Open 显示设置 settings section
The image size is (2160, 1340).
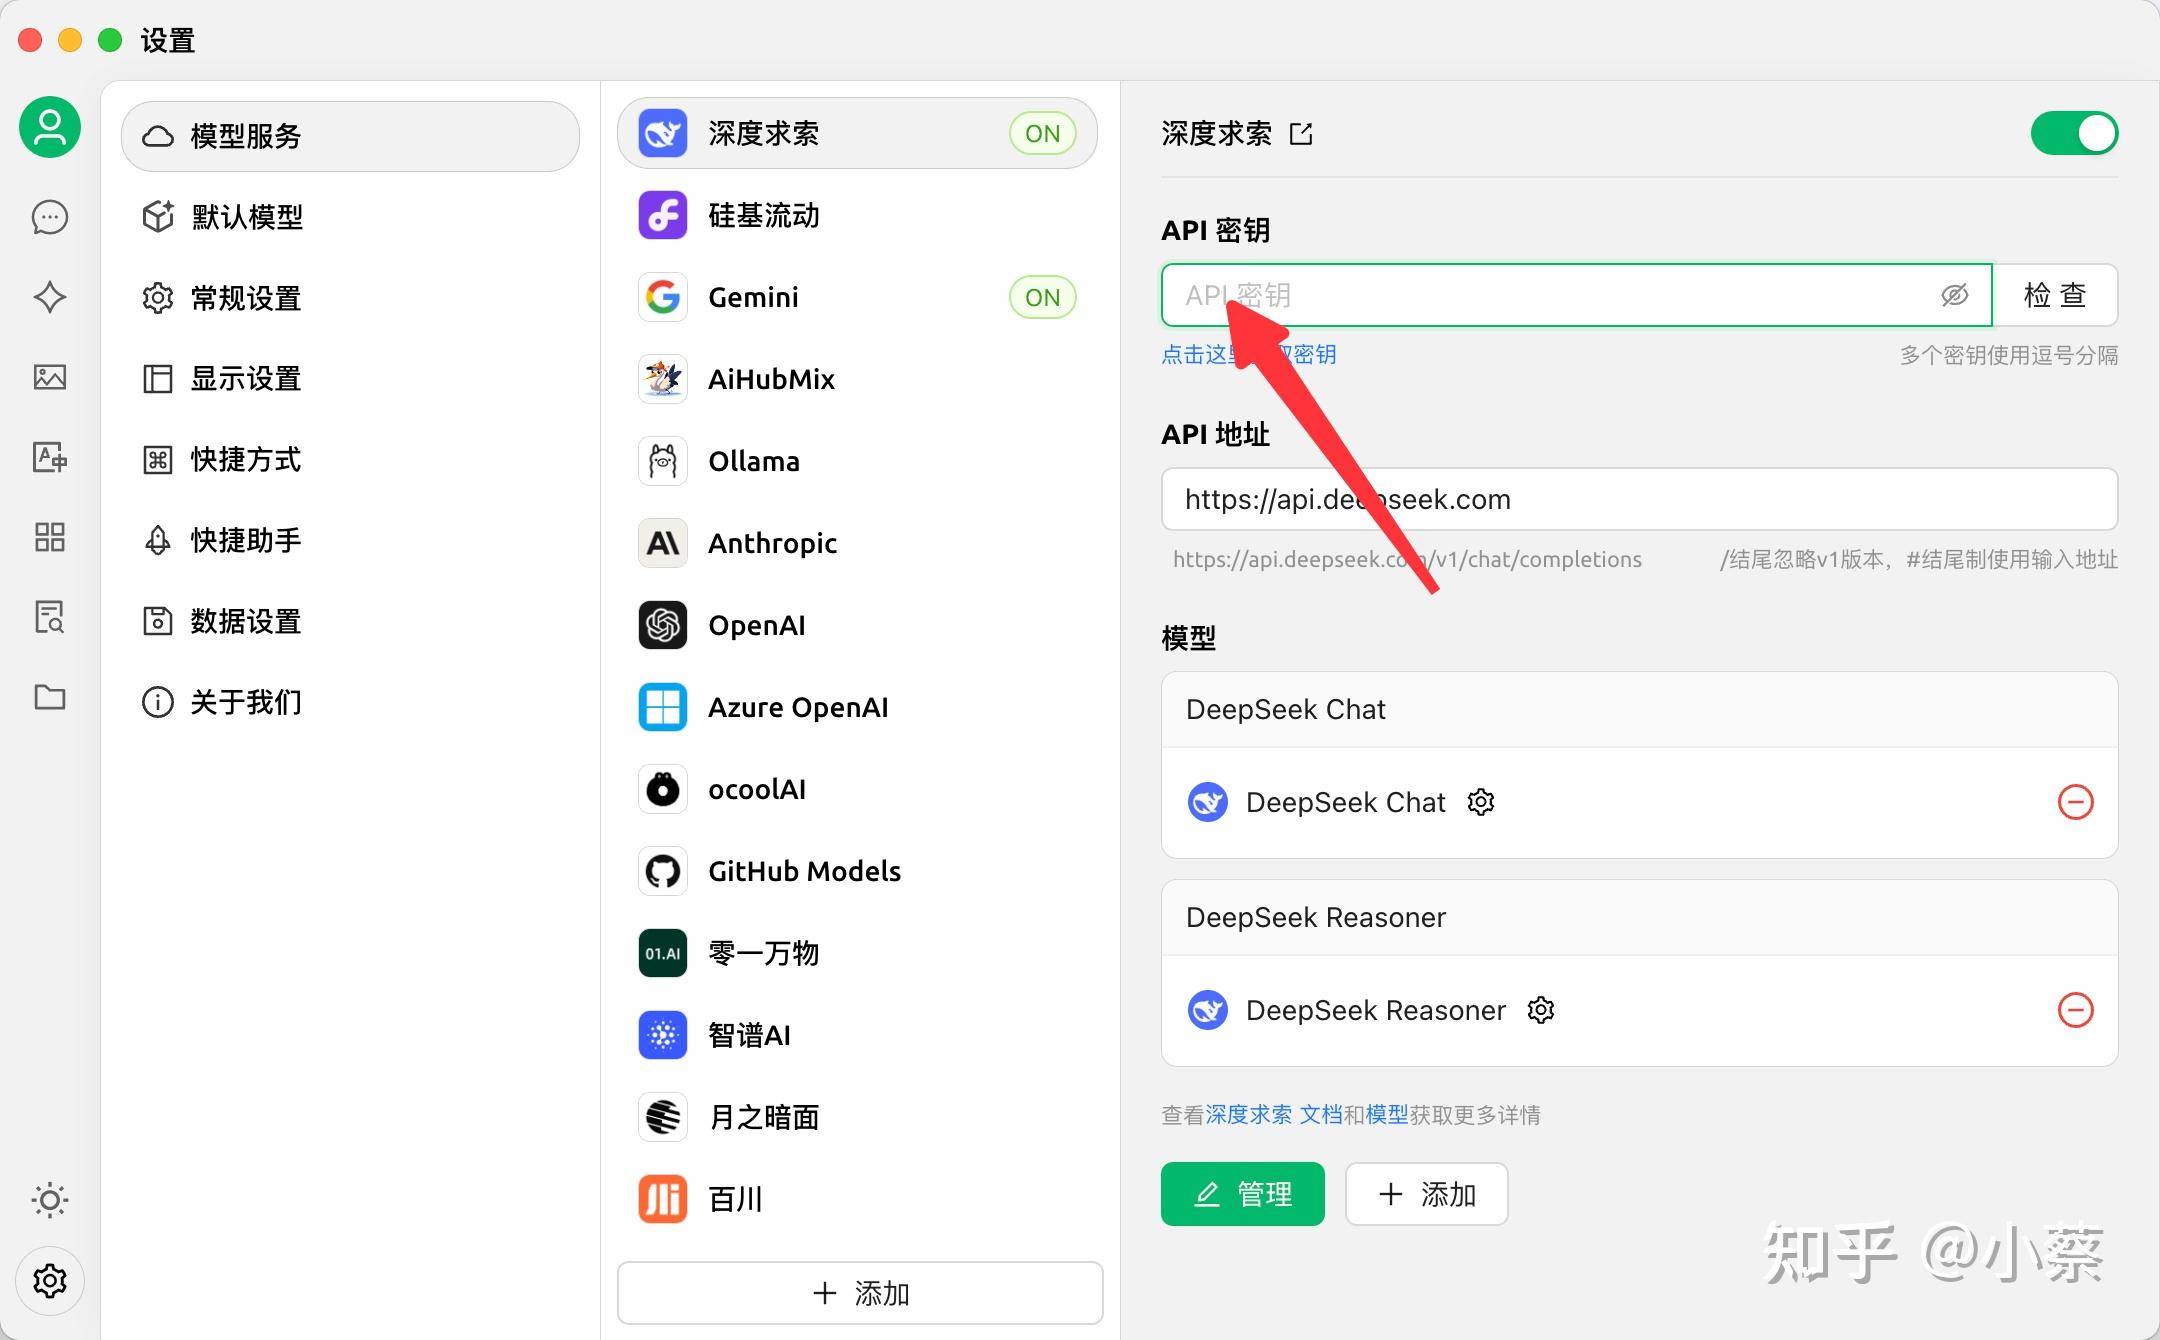(x=350, y=379)
